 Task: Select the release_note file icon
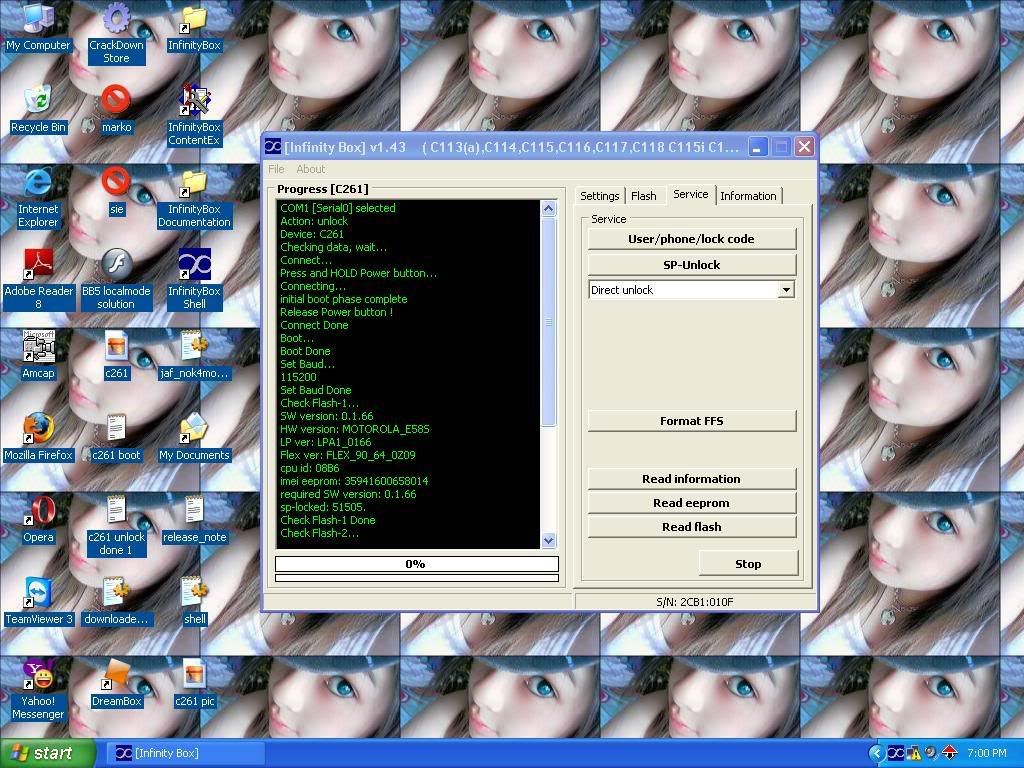[x=194, y=519]
